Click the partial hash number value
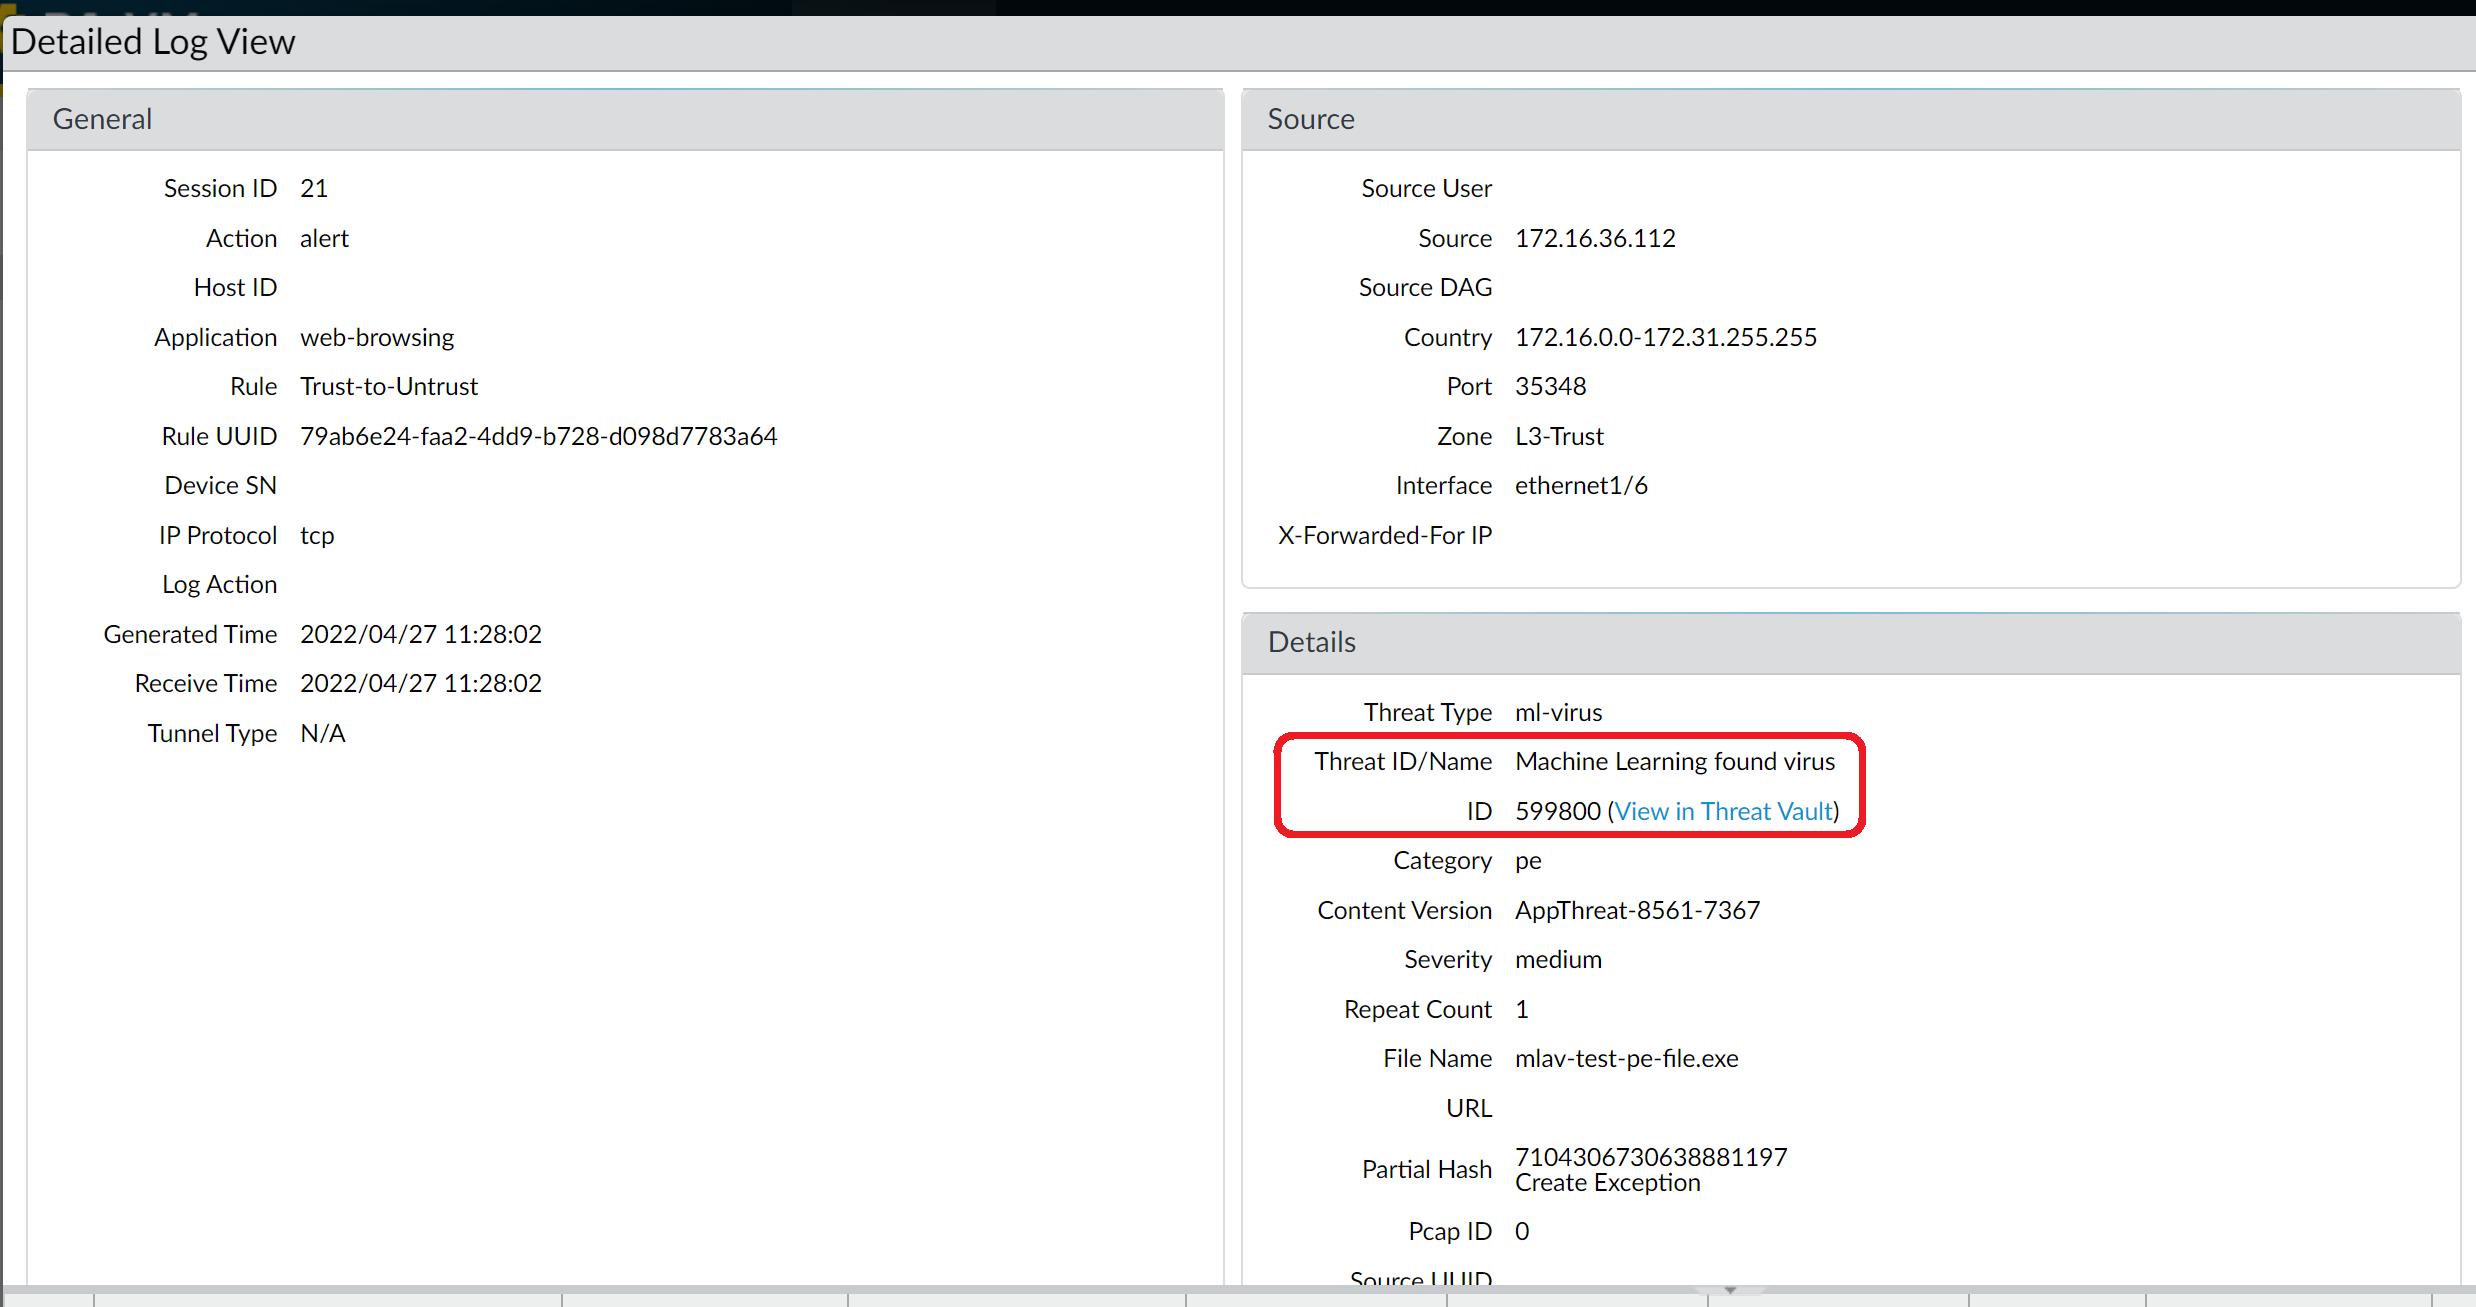This screenshot has height=1307, width=2476. (x=1650, y=1157)
